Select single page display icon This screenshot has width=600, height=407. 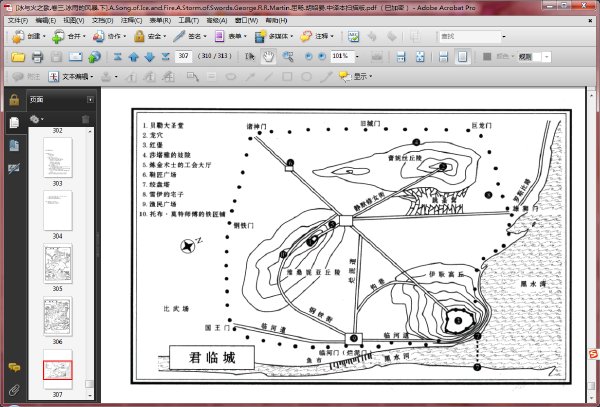(x=462, y=57)
